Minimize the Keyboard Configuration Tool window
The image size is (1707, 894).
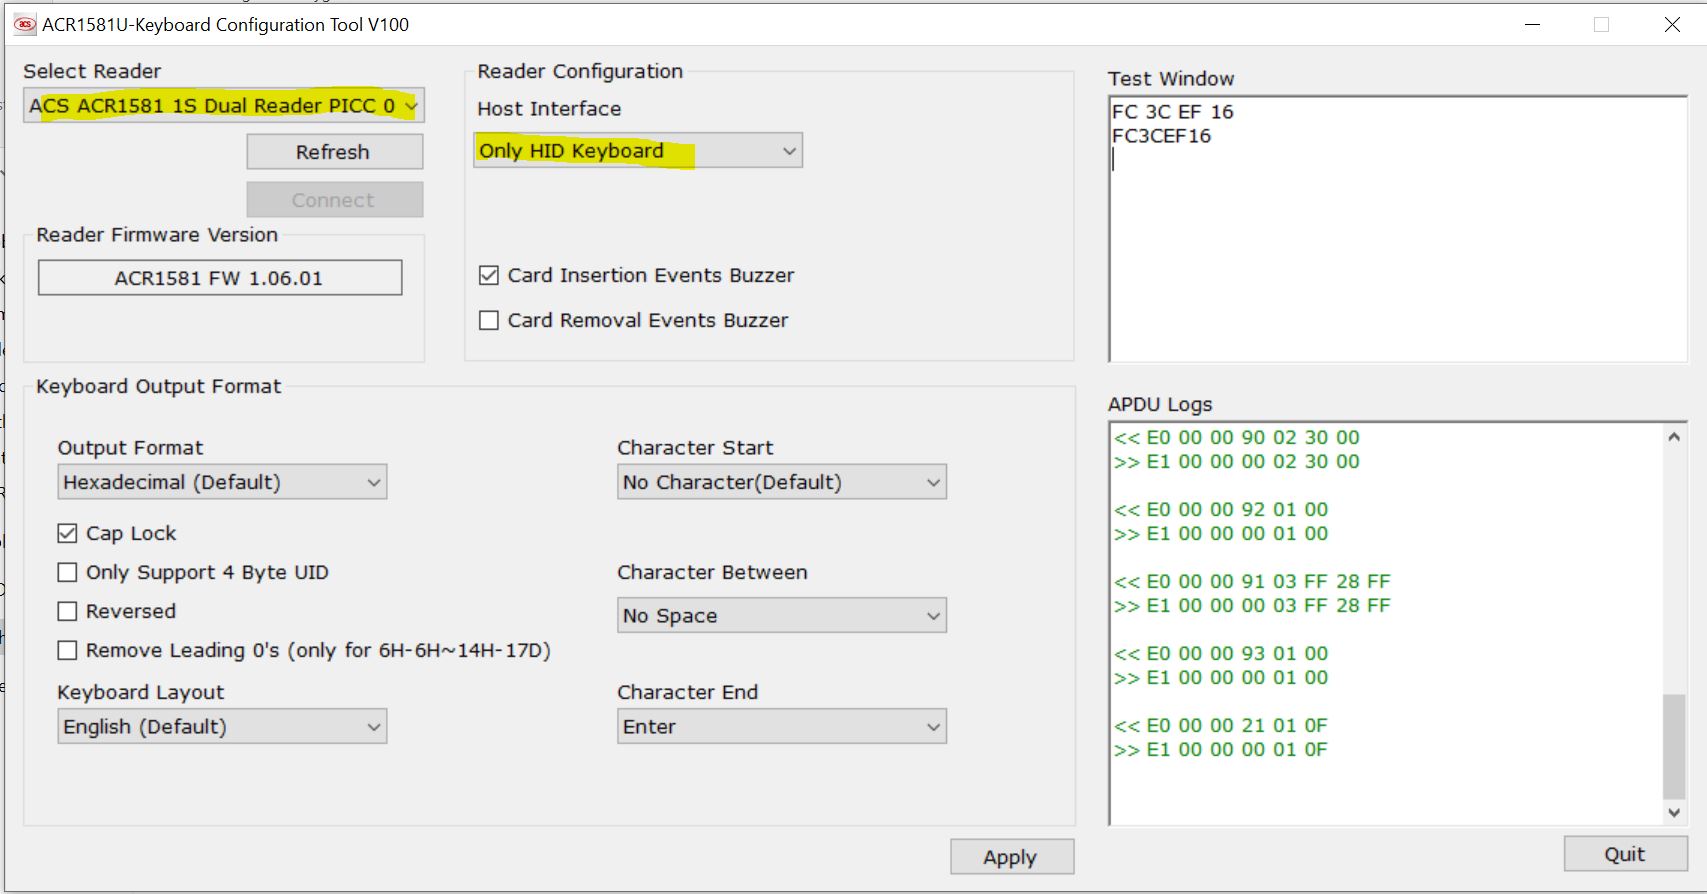coord(1532,24)
